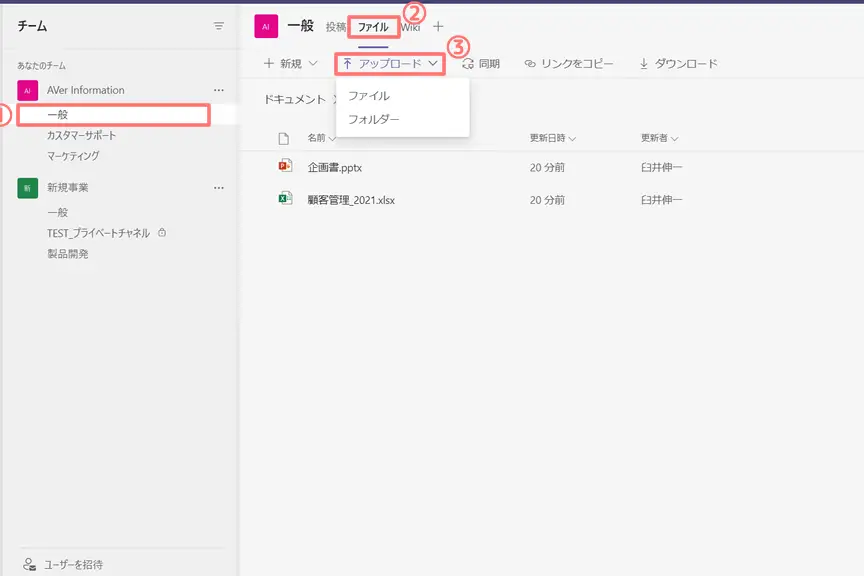Click the ダウンロード (download) icon
This screenshot has width=864, height=576.
645,62
